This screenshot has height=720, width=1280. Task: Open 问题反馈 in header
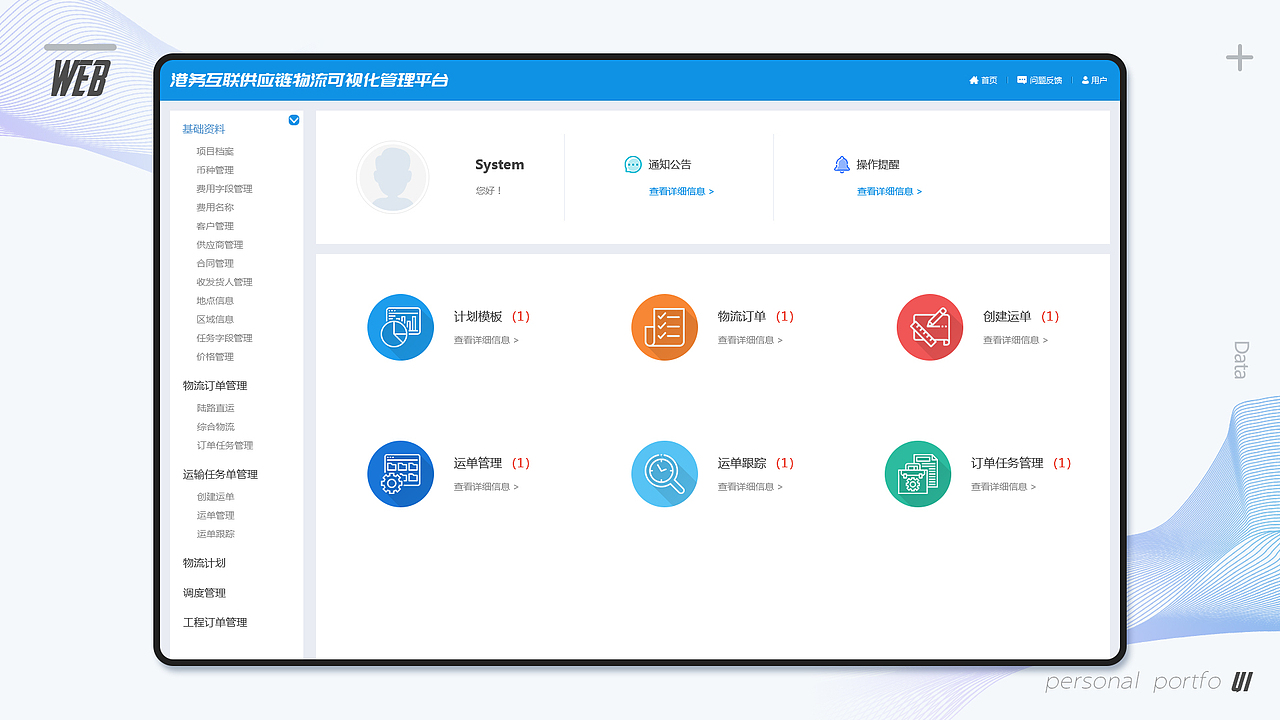[1040, 80]
